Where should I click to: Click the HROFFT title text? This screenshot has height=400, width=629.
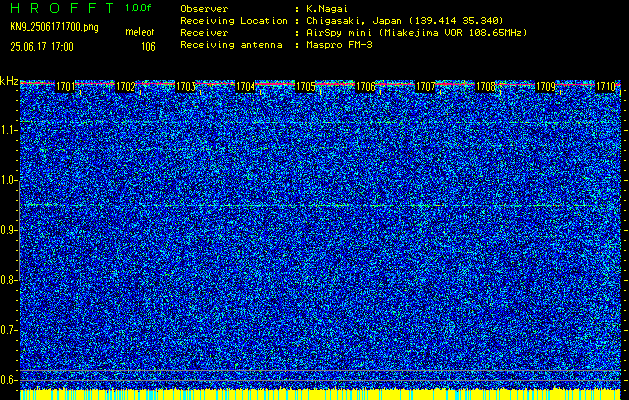click(62, 8)
